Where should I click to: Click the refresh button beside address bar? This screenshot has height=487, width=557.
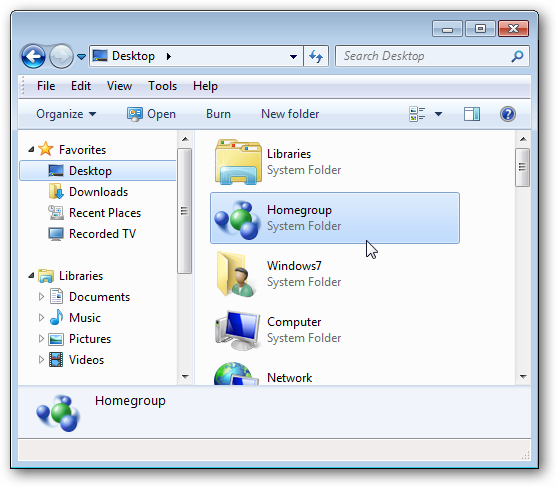(316, 56)
